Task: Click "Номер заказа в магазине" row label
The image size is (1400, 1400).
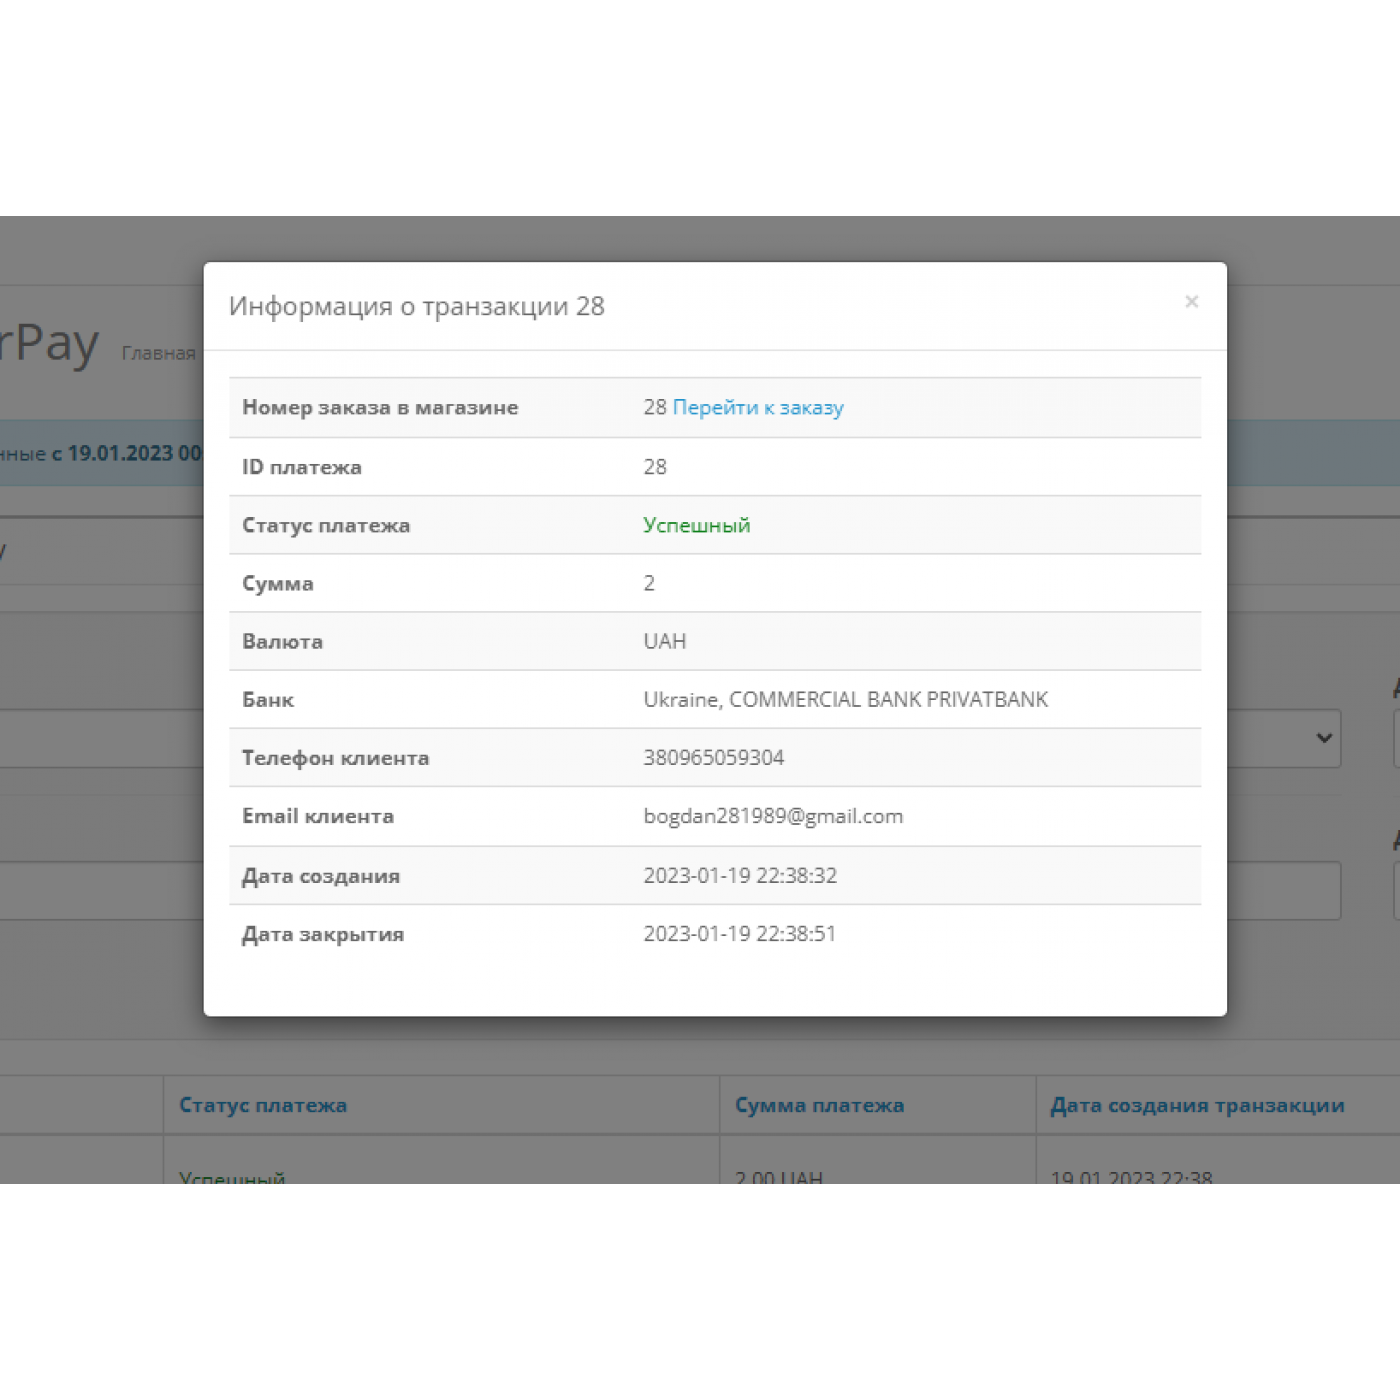Action: click(380, 407)
